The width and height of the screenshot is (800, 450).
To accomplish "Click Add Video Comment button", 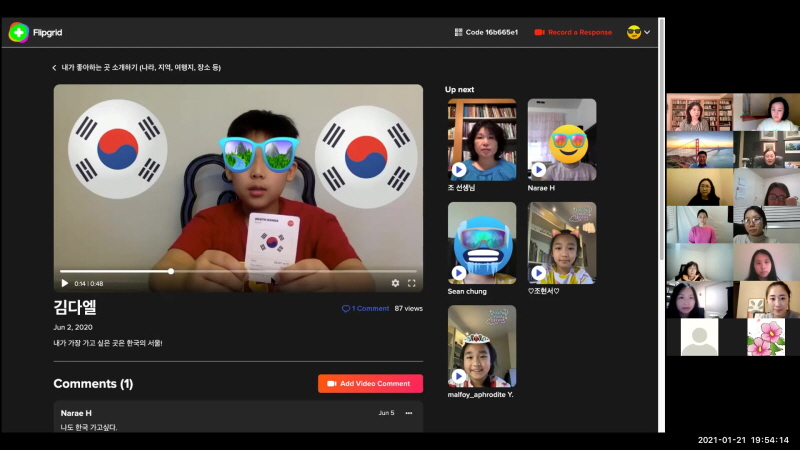I will tap(370, 384).
